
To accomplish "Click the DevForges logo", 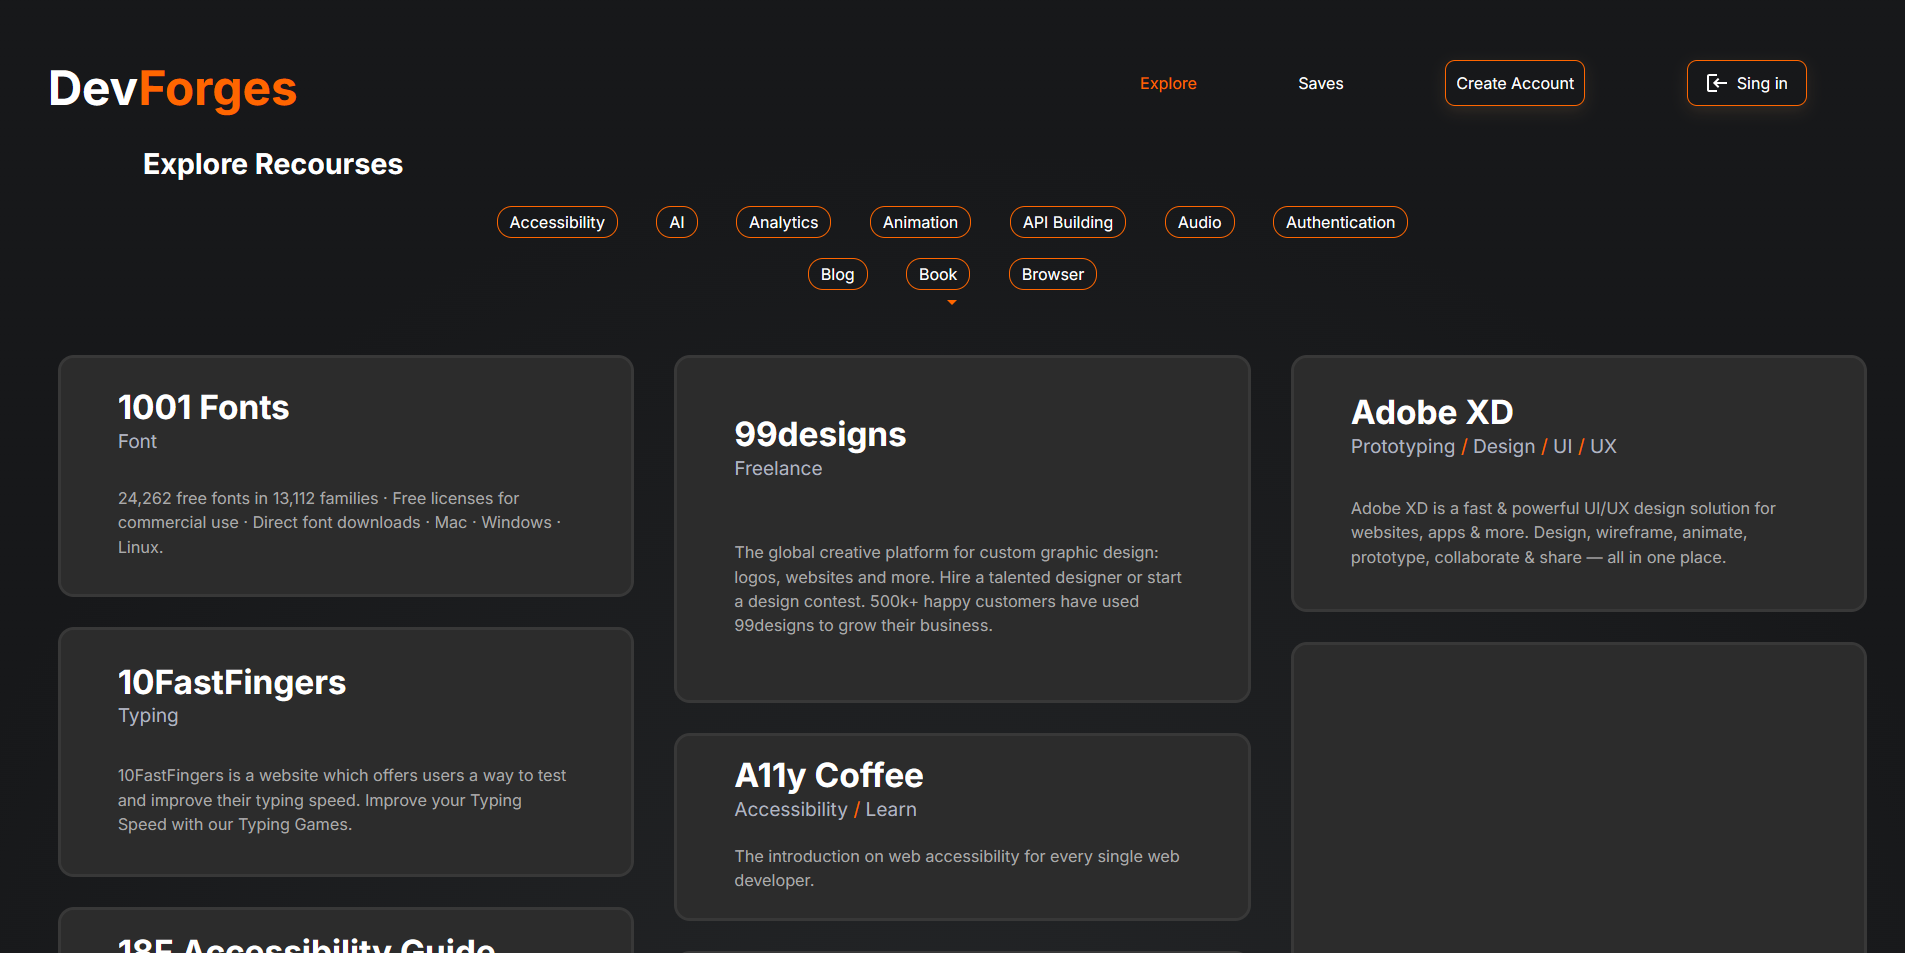I will click(x=172, y=89).
